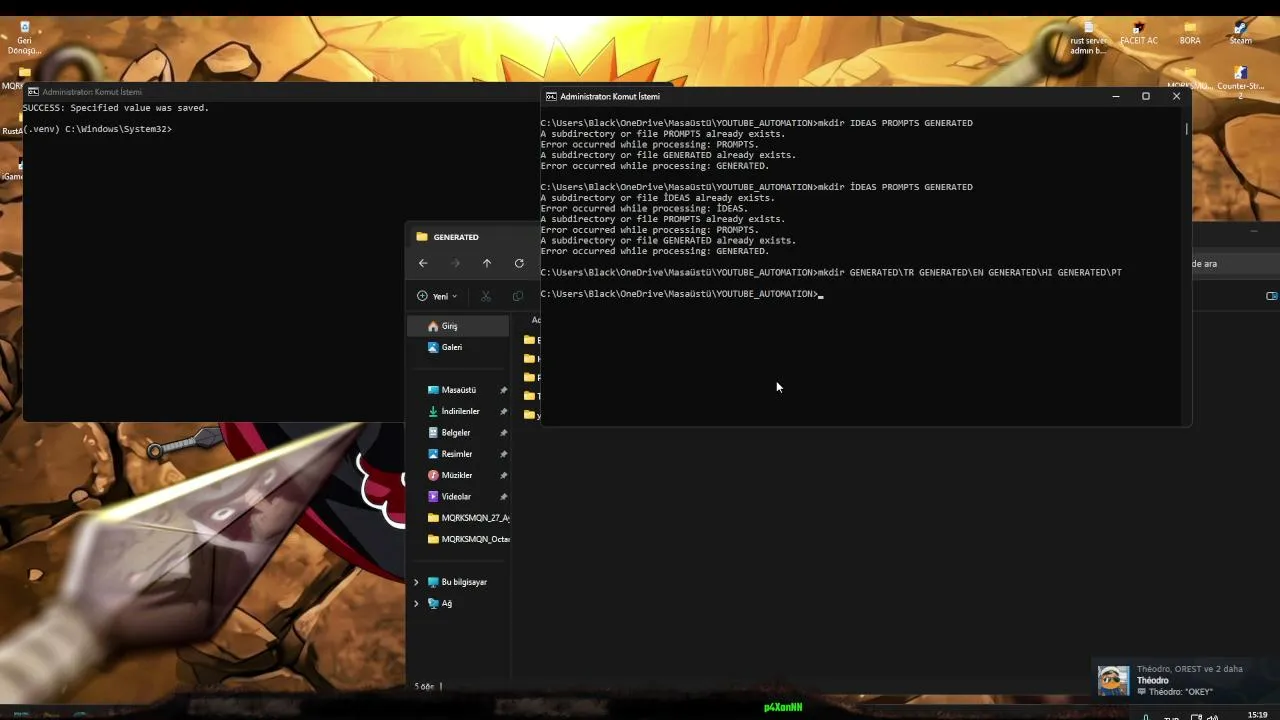Screen dimensions: 1280x720
Task: Select Bu bilgisayar in the sidebar
Action: click(x=457, y=582)
